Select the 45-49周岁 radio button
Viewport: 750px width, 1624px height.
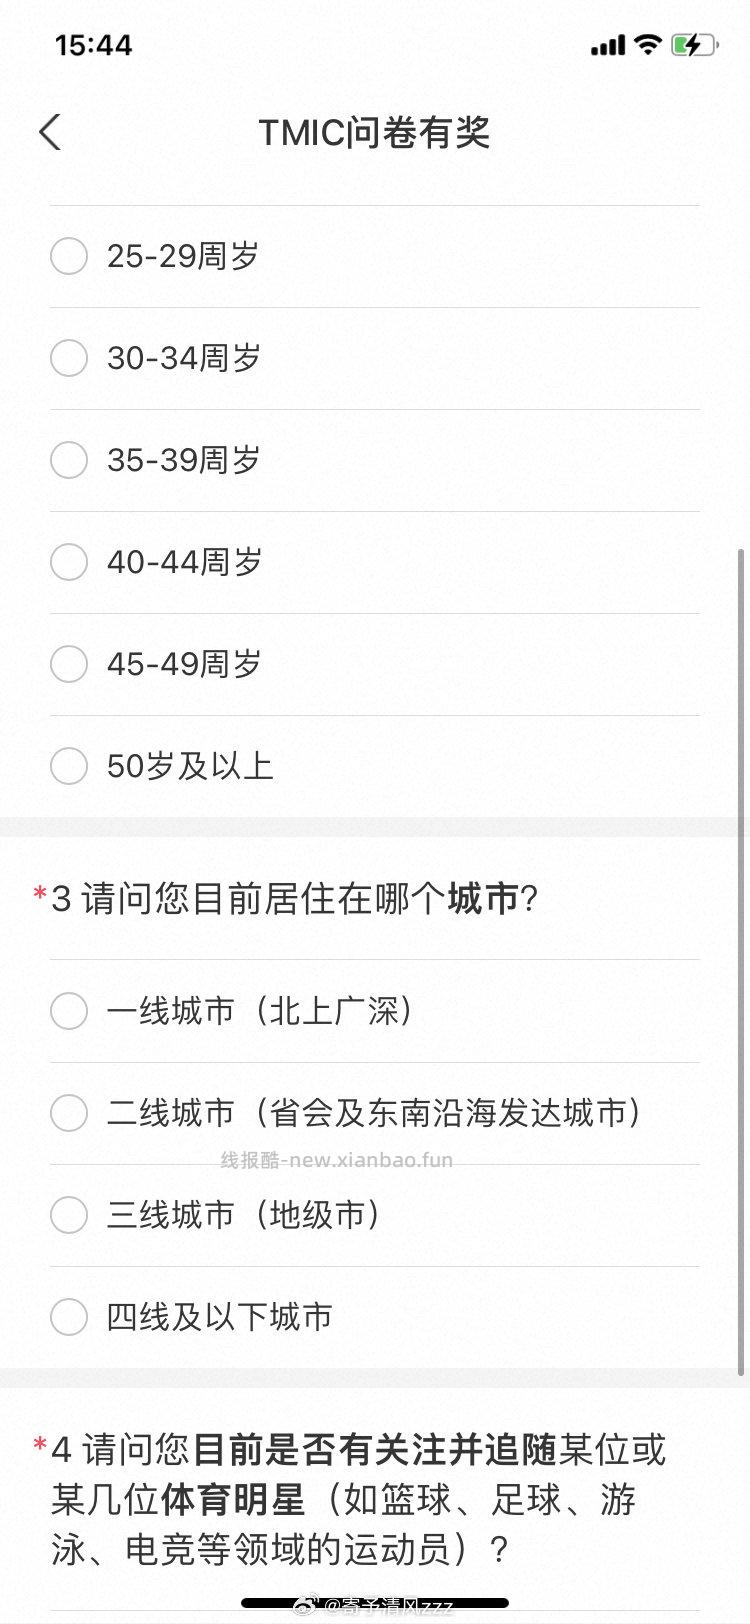pos(69,664)
